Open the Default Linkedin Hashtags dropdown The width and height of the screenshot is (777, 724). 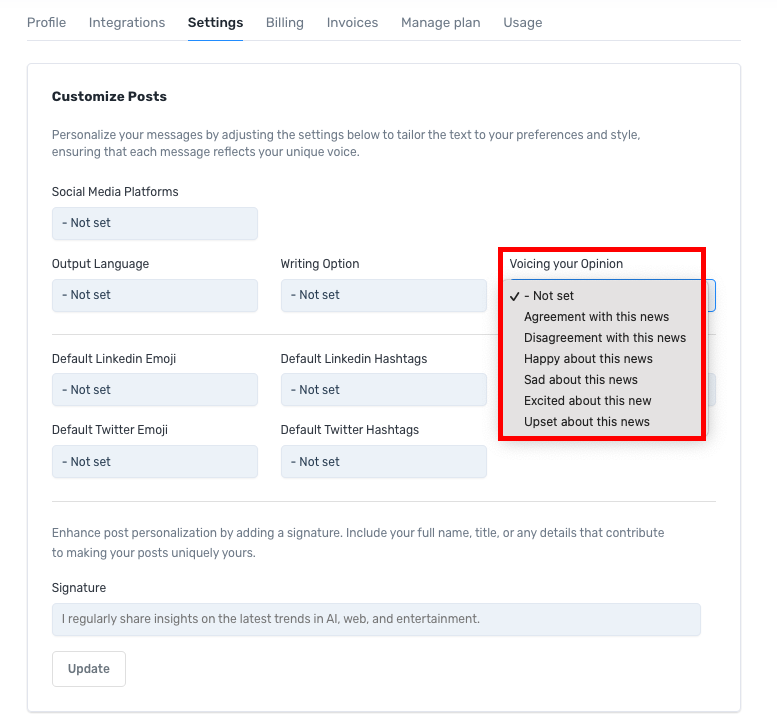(383, 390)
